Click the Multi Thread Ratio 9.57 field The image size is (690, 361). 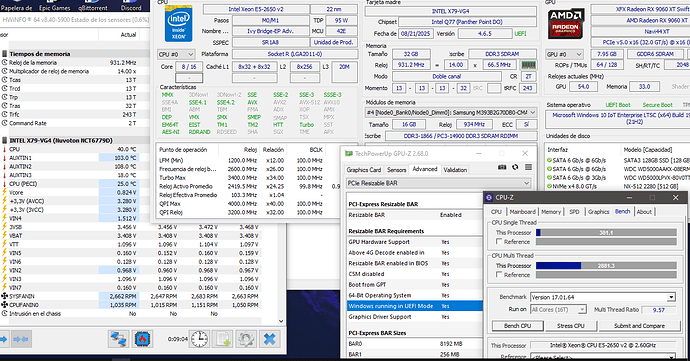pyautogui.click(x=659, y=310)
